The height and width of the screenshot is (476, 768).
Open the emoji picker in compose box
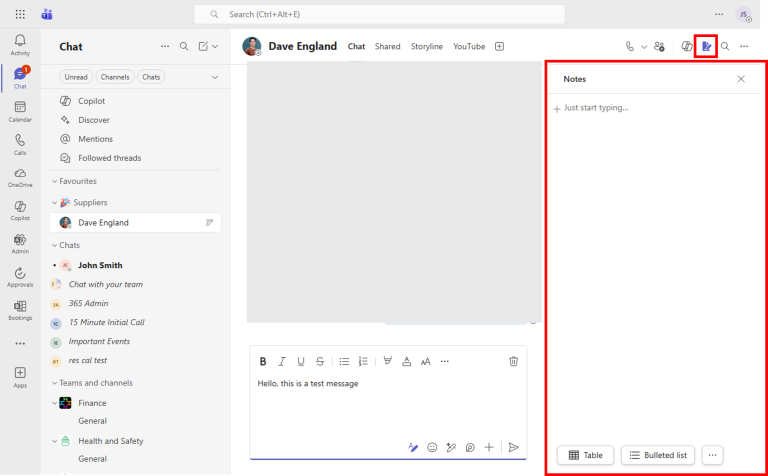[x=432, y=448]
